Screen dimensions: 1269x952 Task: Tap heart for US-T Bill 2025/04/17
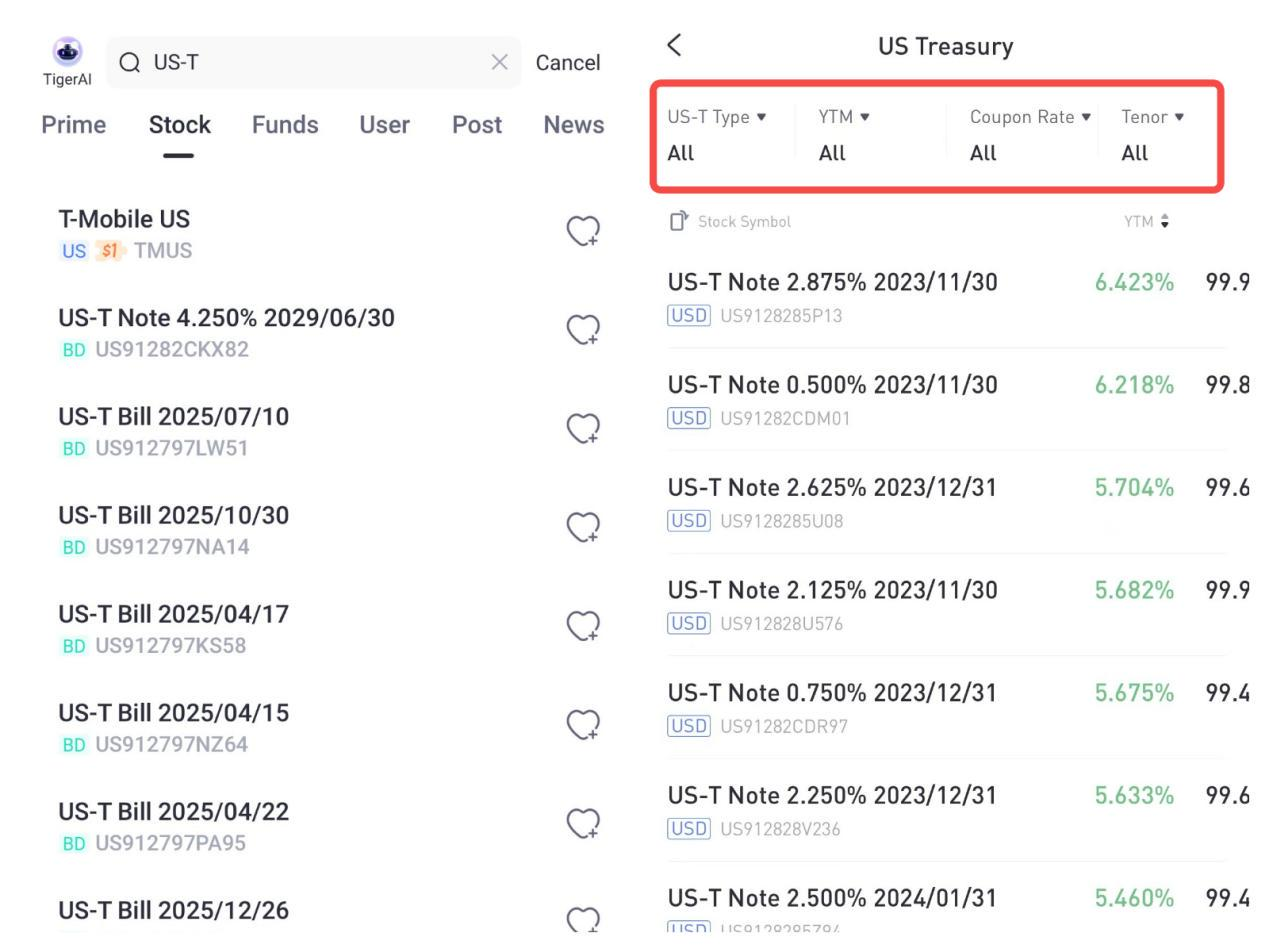[583, 626]
